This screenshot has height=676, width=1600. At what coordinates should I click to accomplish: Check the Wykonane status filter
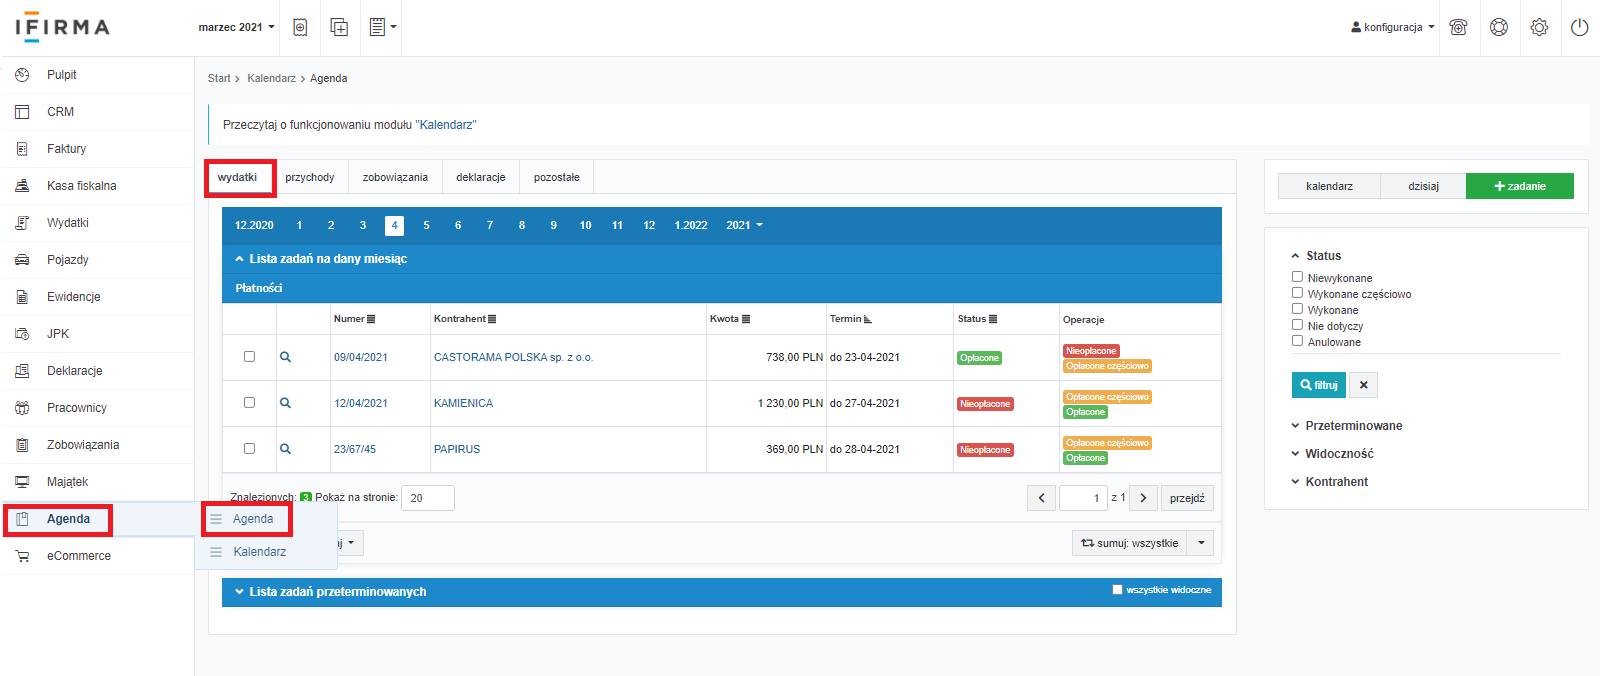click(1297, 309)
